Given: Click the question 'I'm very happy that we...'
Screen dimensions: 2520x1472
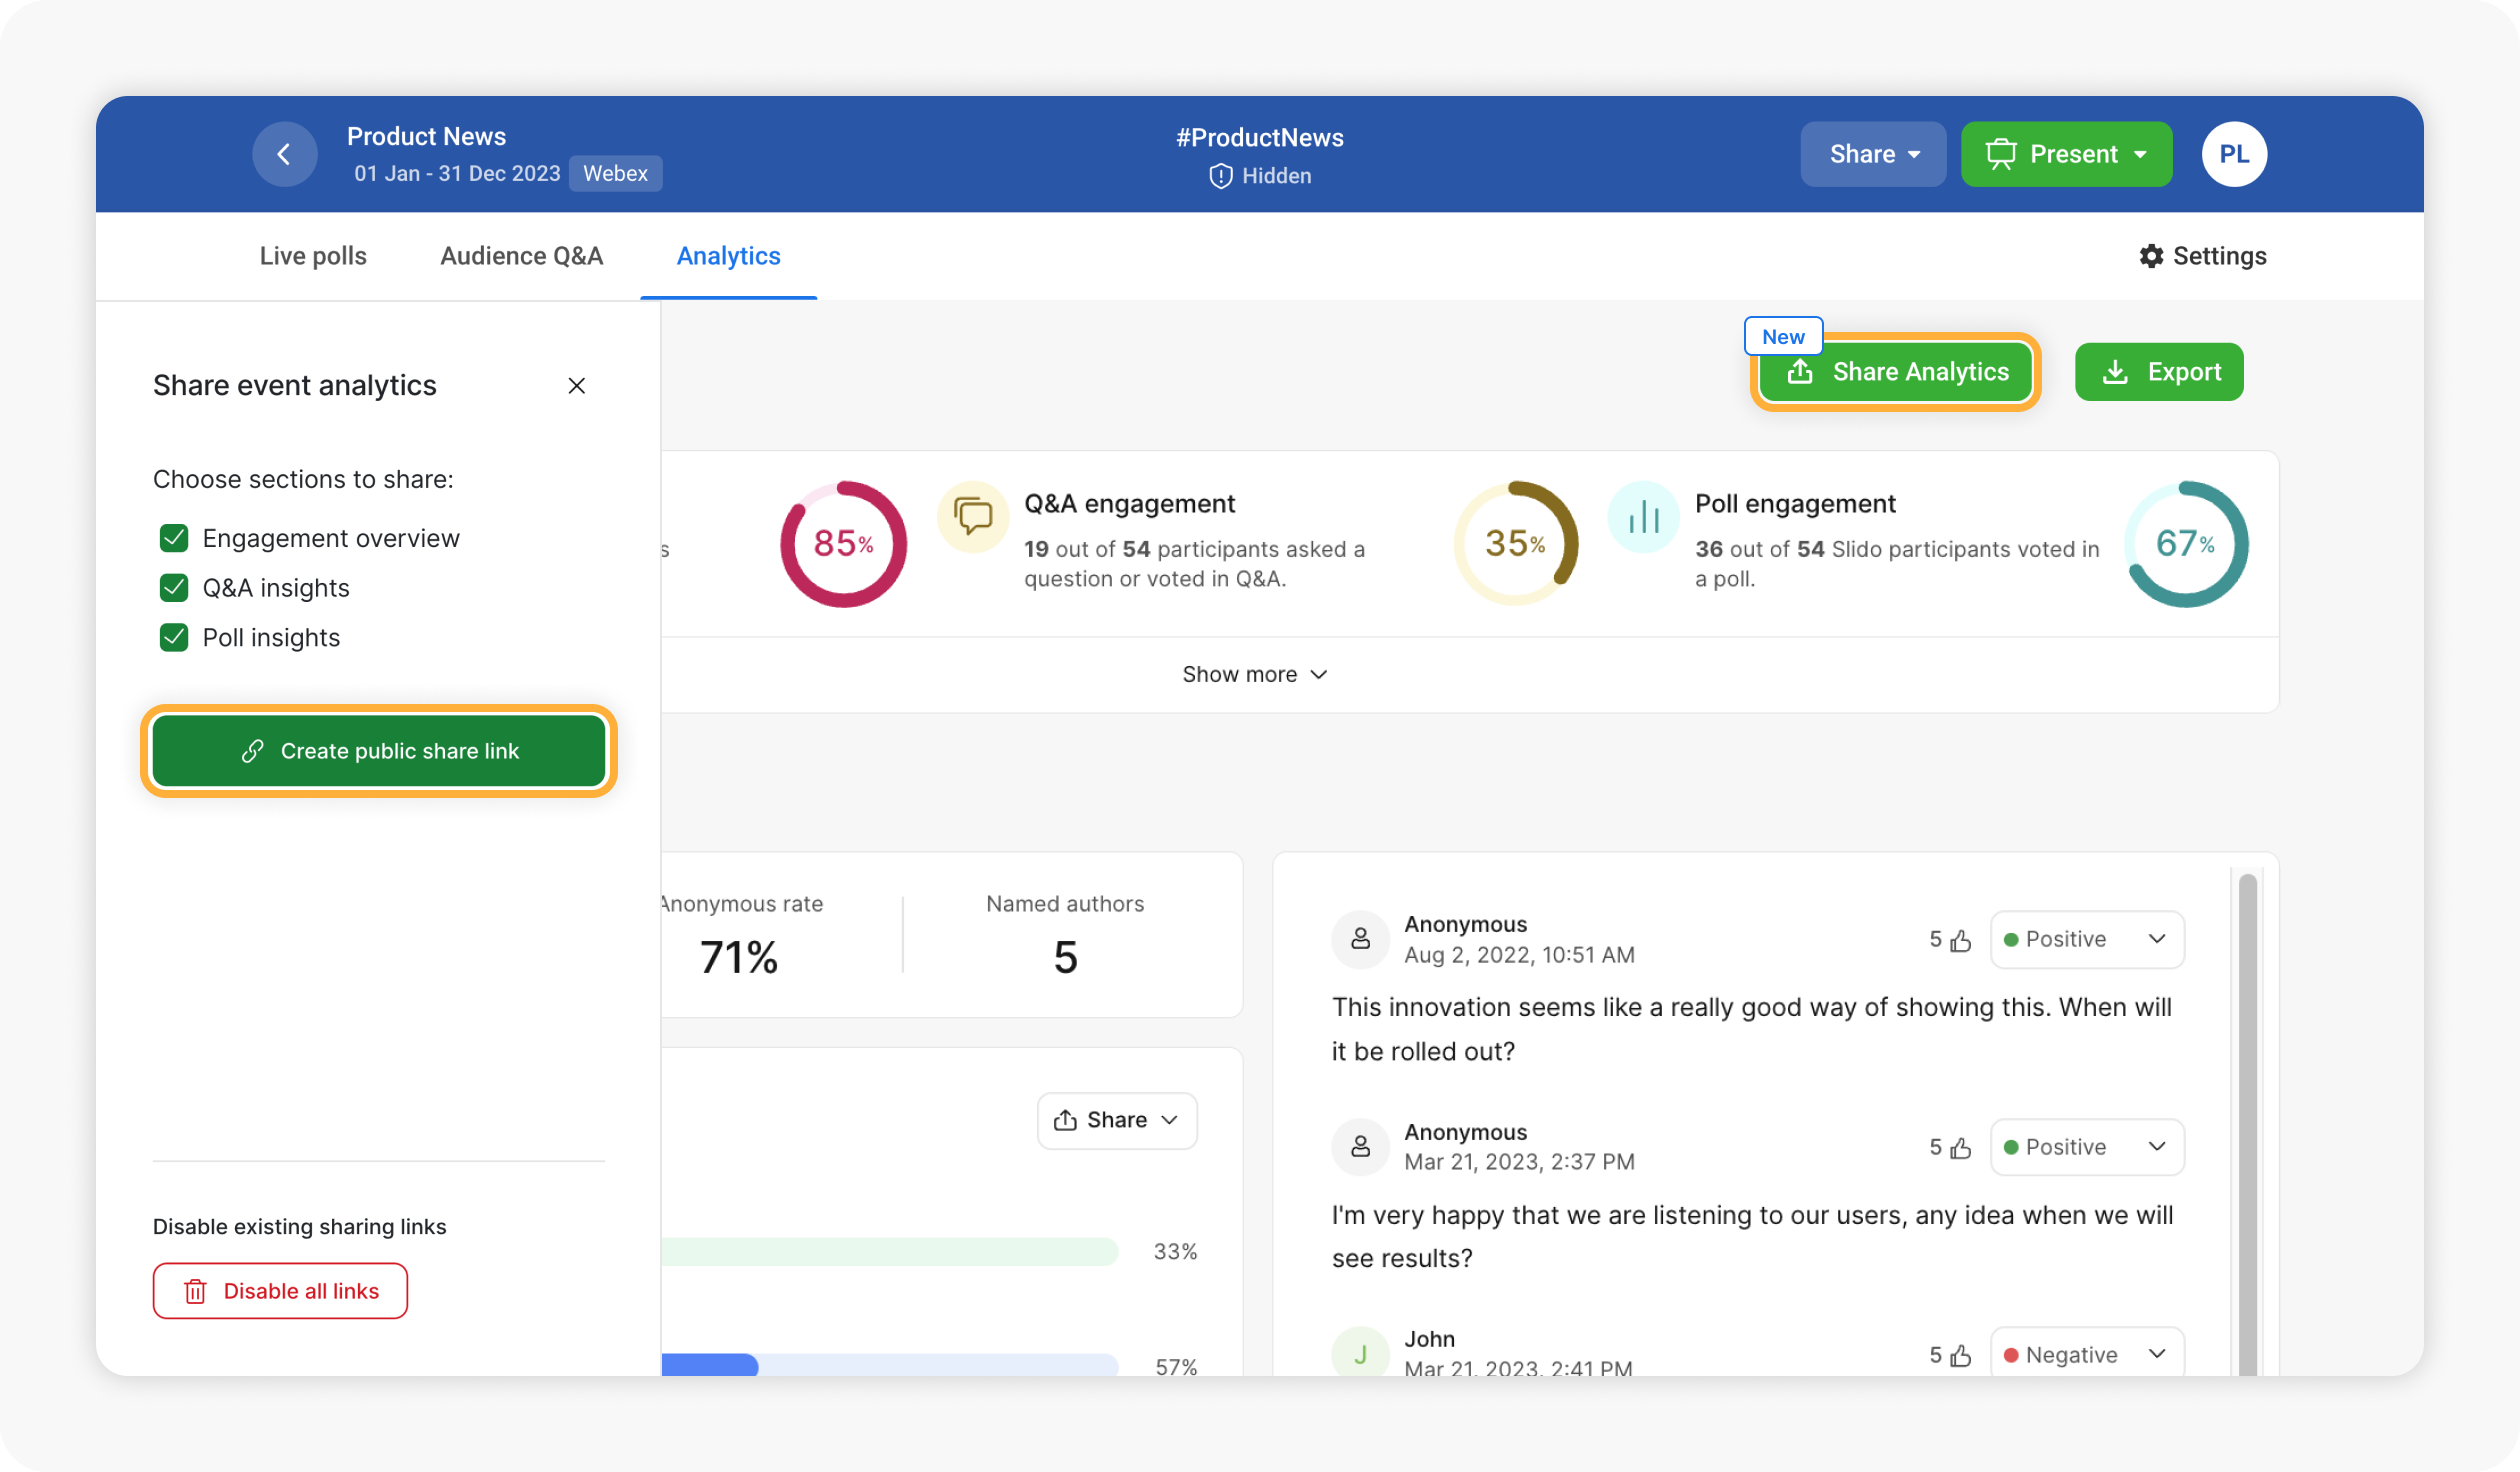Looking at the screenshot, I should tap(1751, 1236).
